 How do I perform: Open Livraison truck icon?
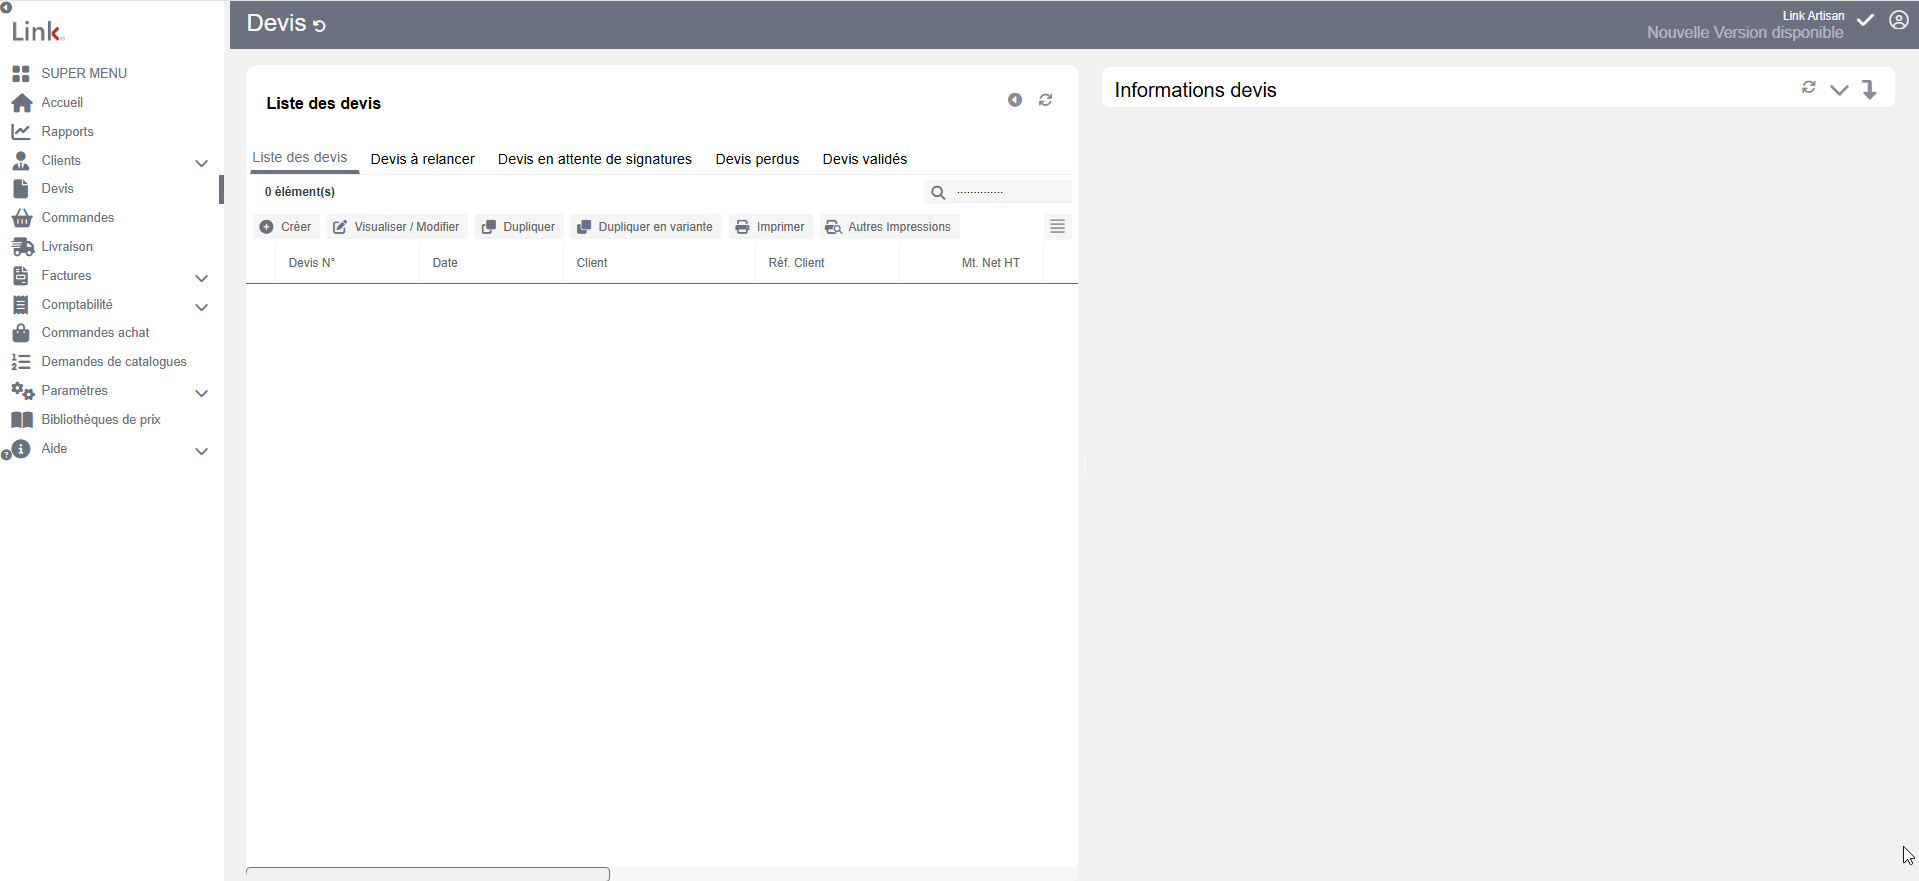[x=22, y=247]
